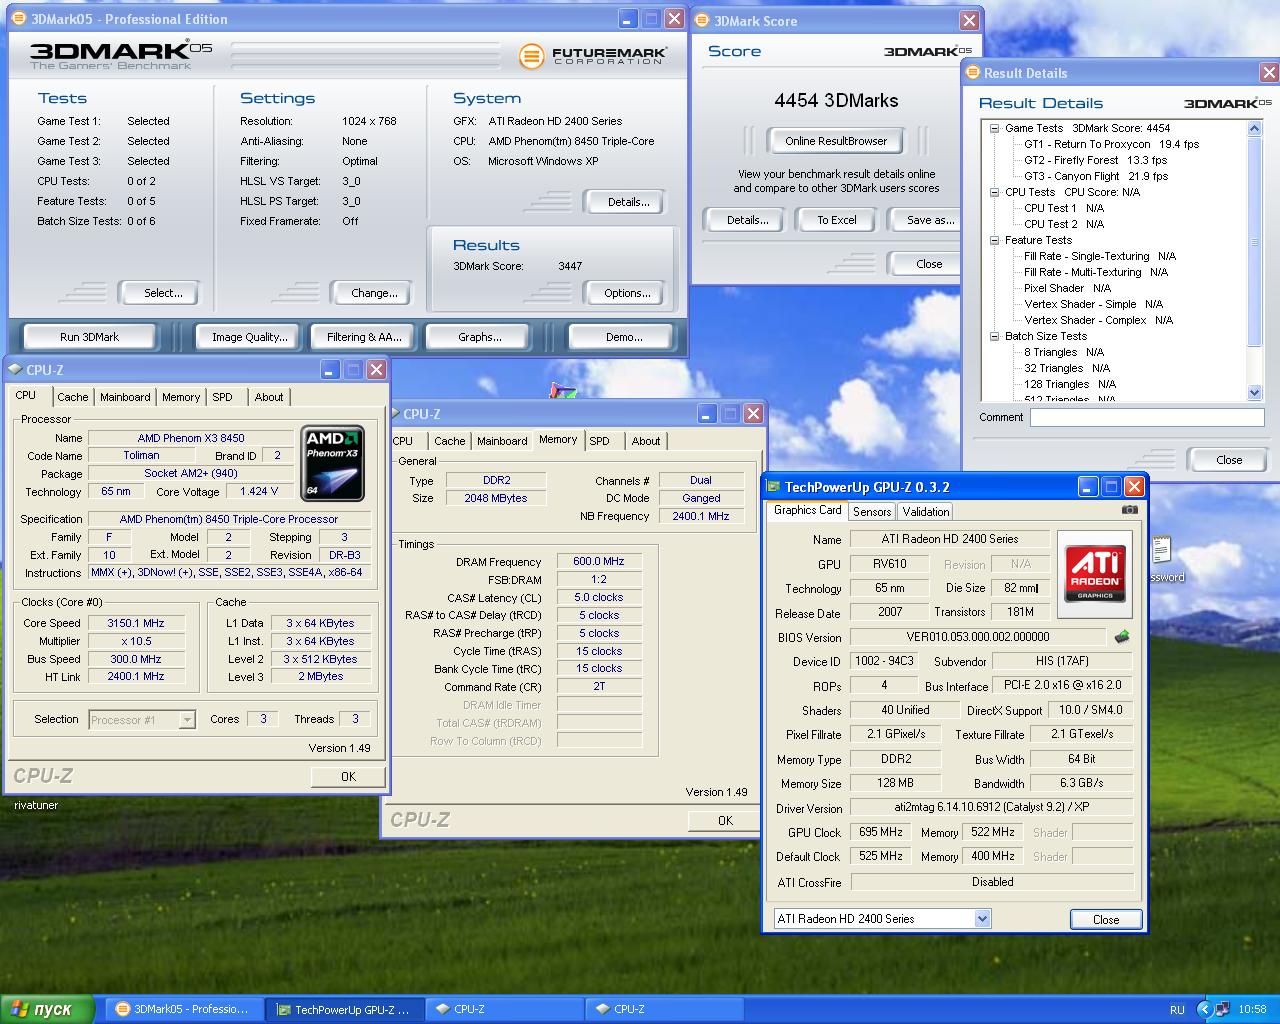
Task: Switch to the Mainboard tab in front CPU-Z
Action: (125, 397)
